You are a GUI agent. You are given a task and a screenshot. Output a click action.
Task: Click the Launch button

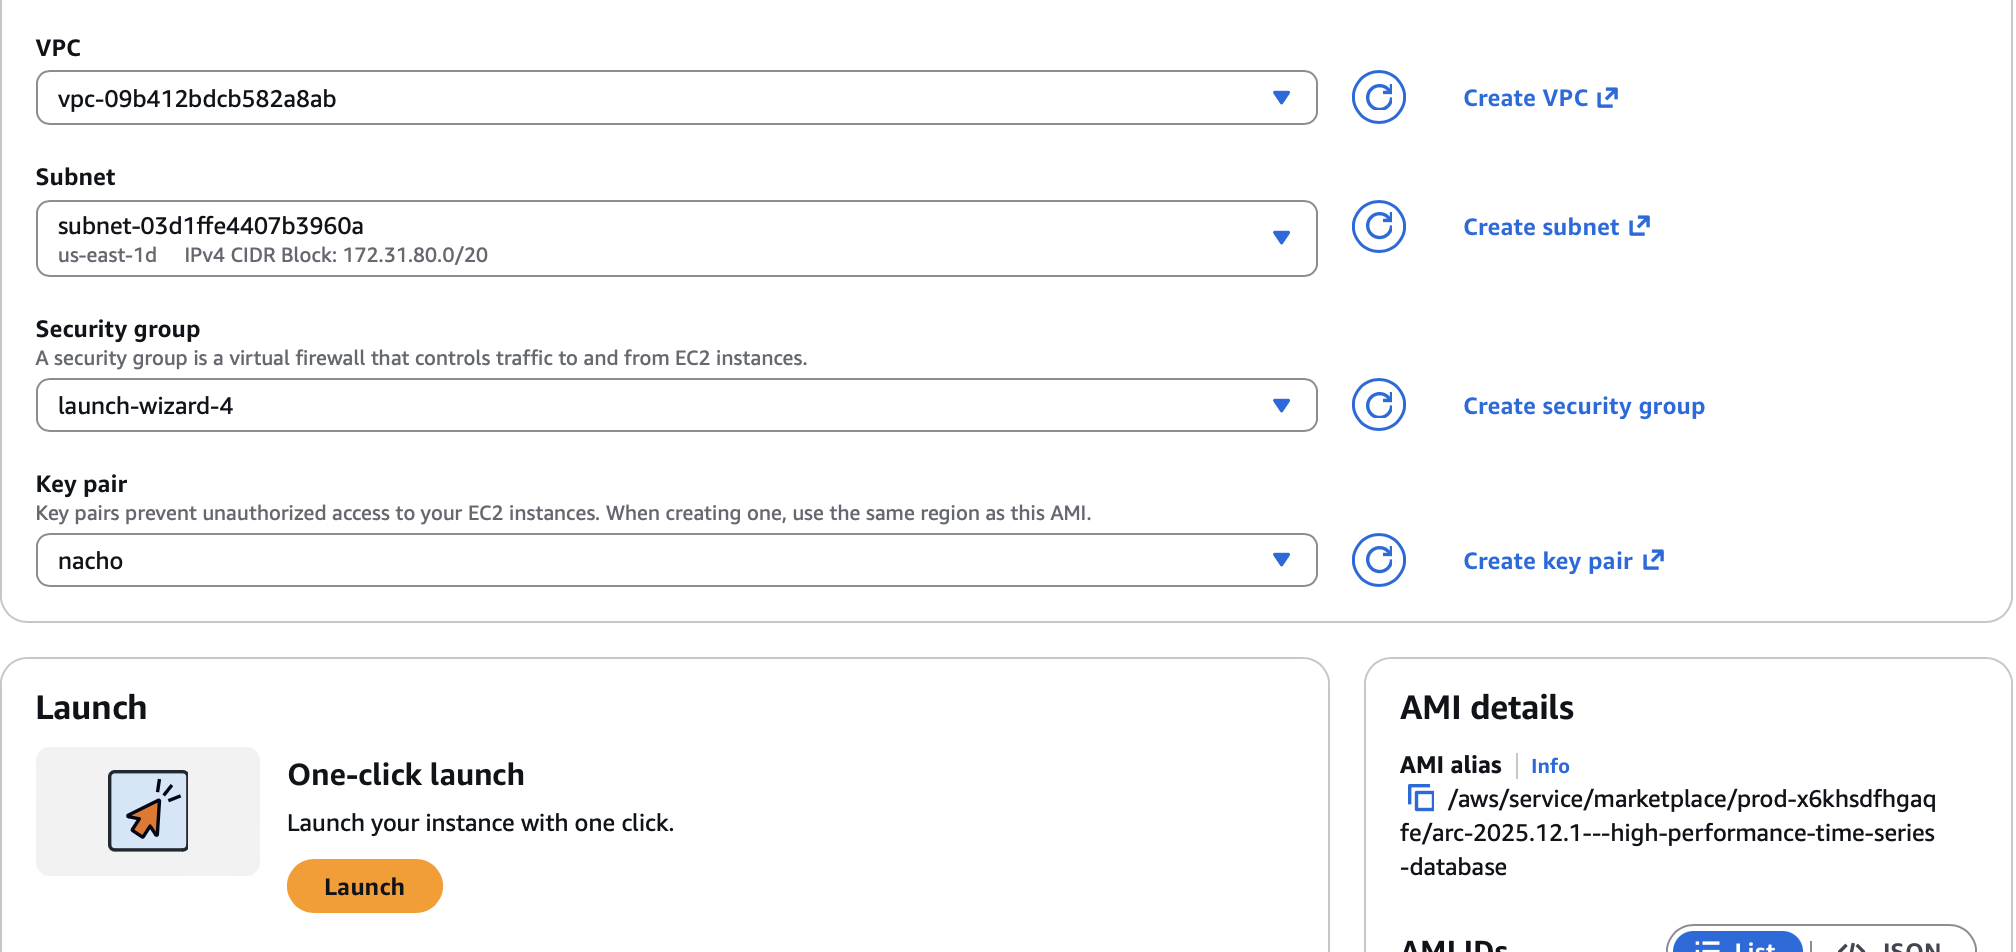364,885
